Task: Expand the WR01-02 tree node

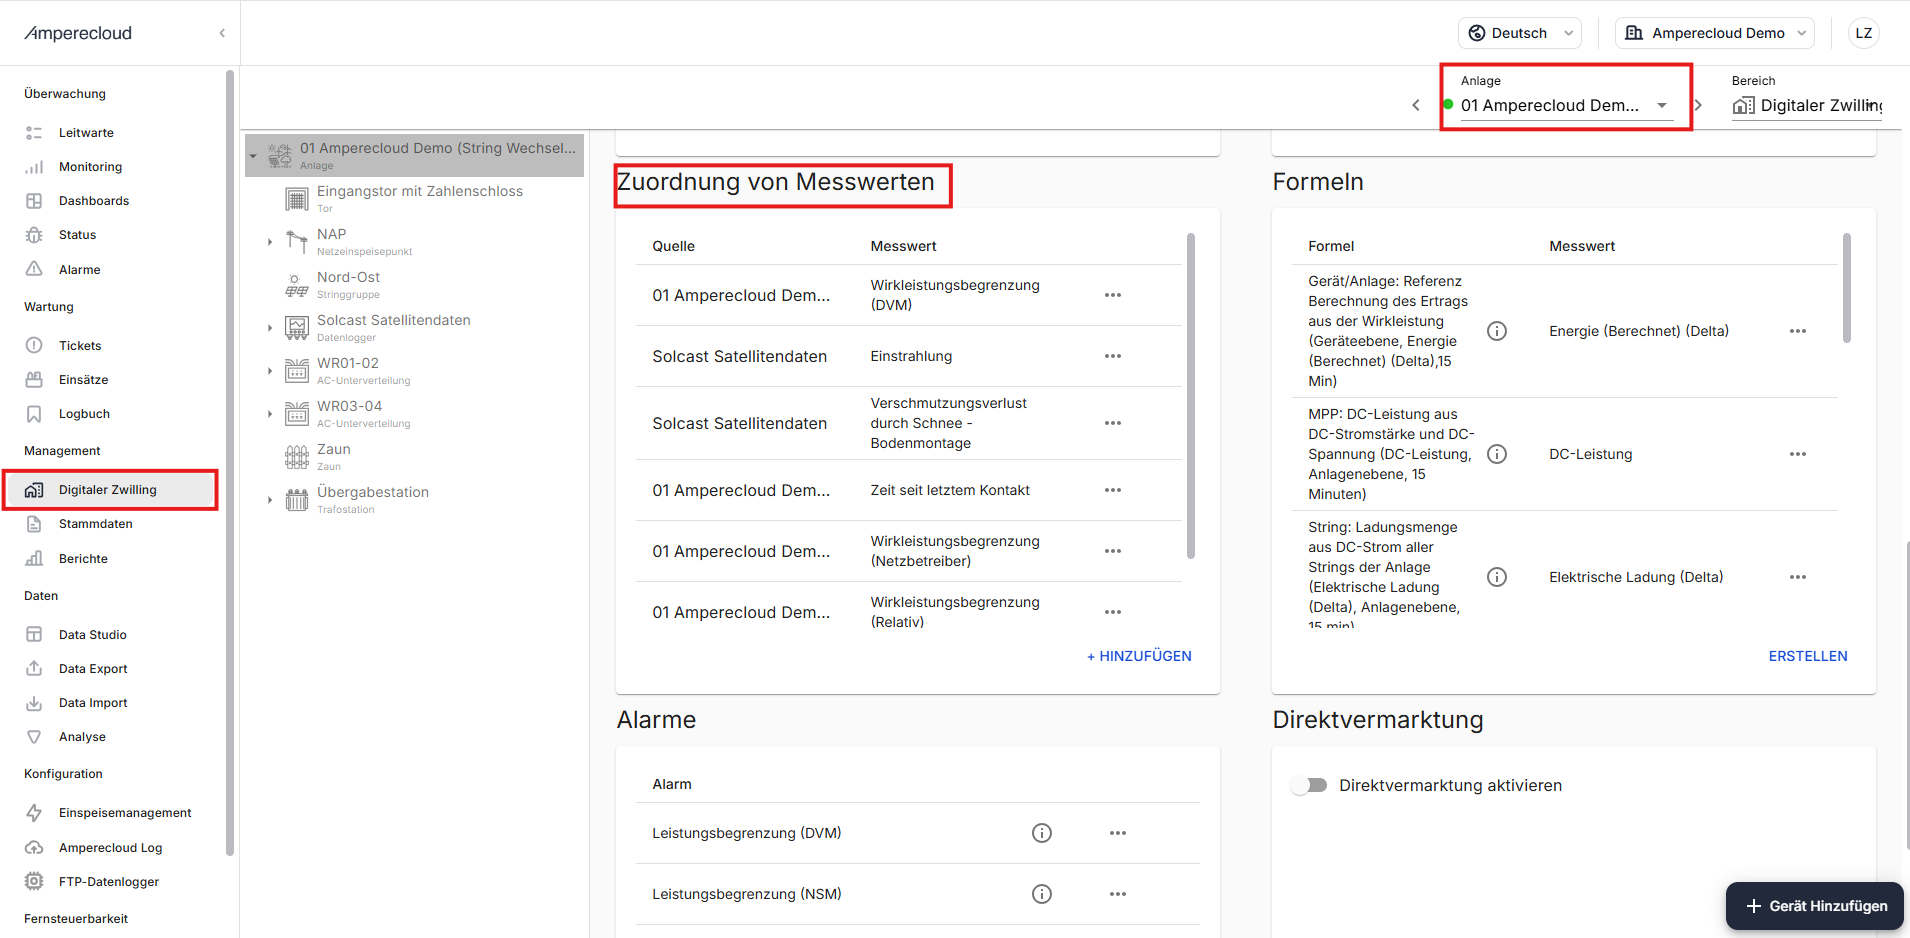Action: pos(270,371)
